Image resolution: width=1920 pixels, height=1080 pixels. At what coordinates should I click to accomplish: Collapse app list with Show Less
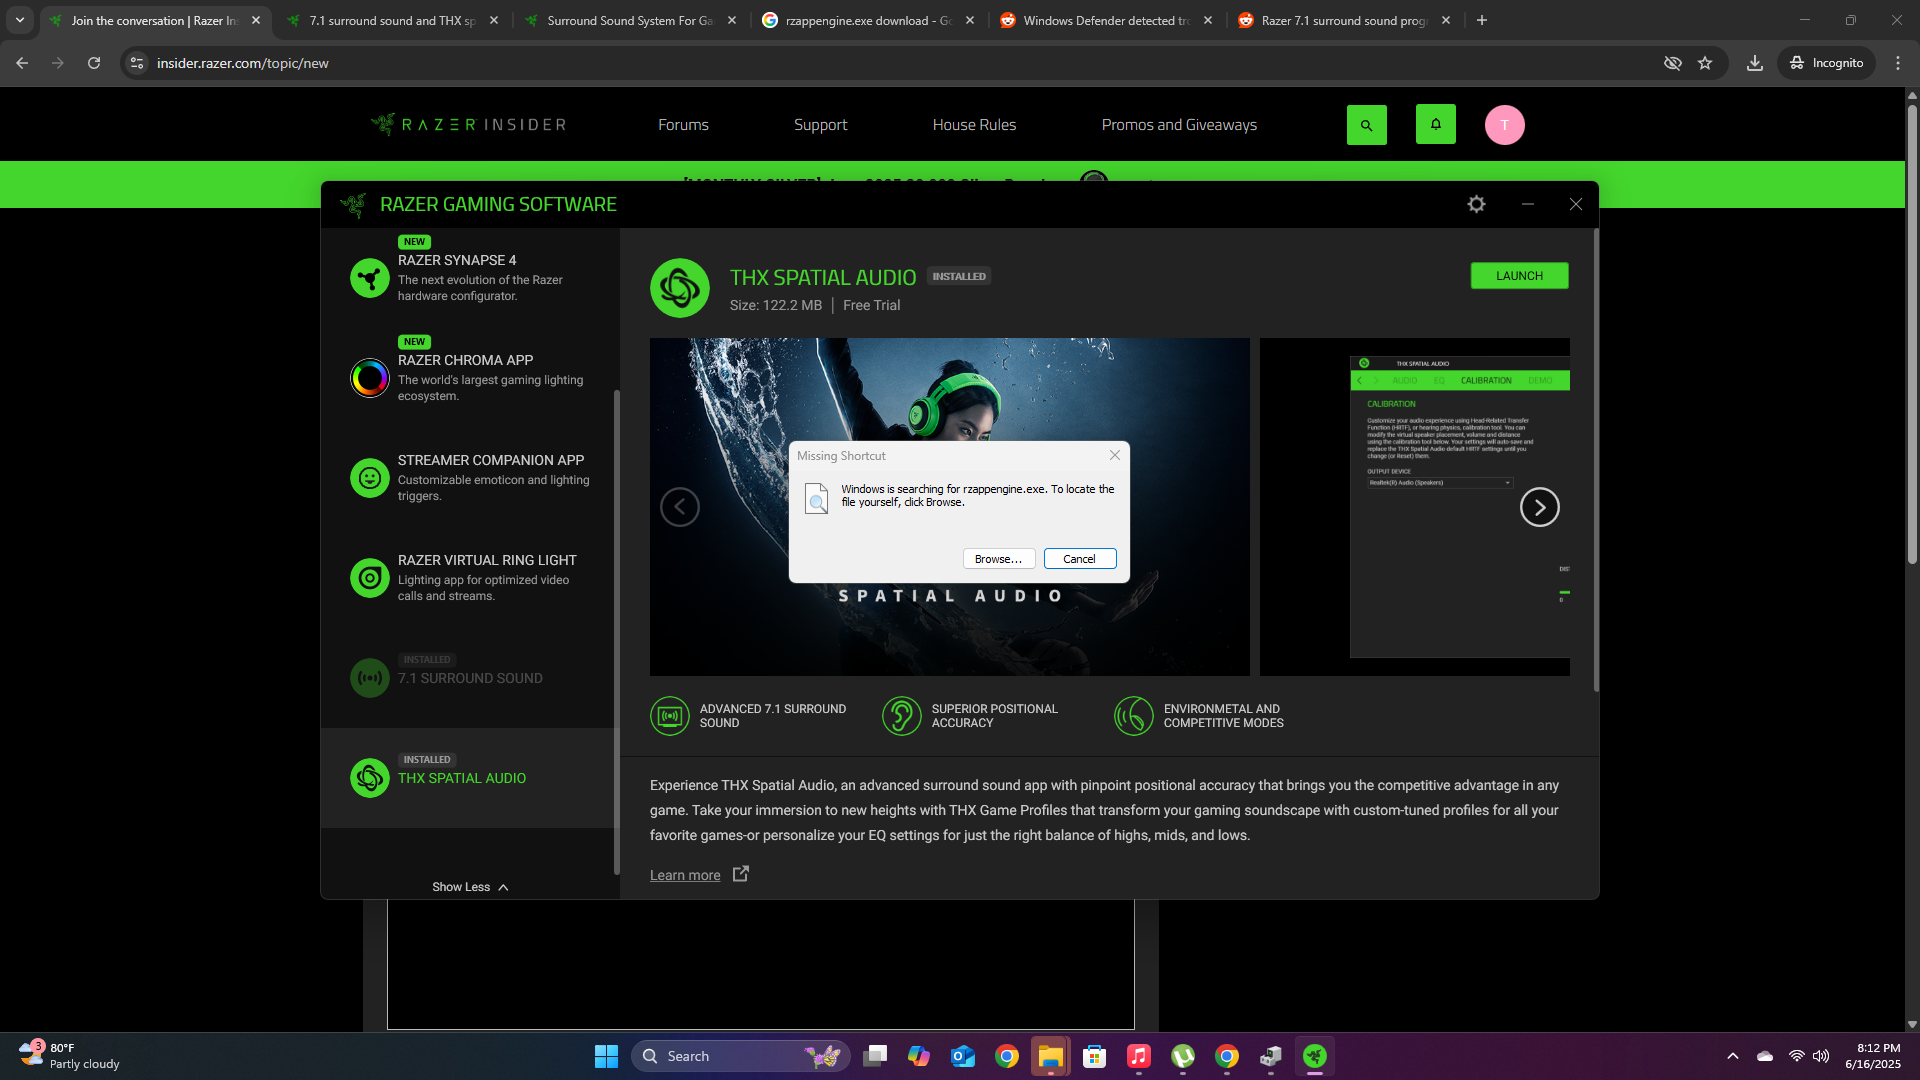(470, 887)
